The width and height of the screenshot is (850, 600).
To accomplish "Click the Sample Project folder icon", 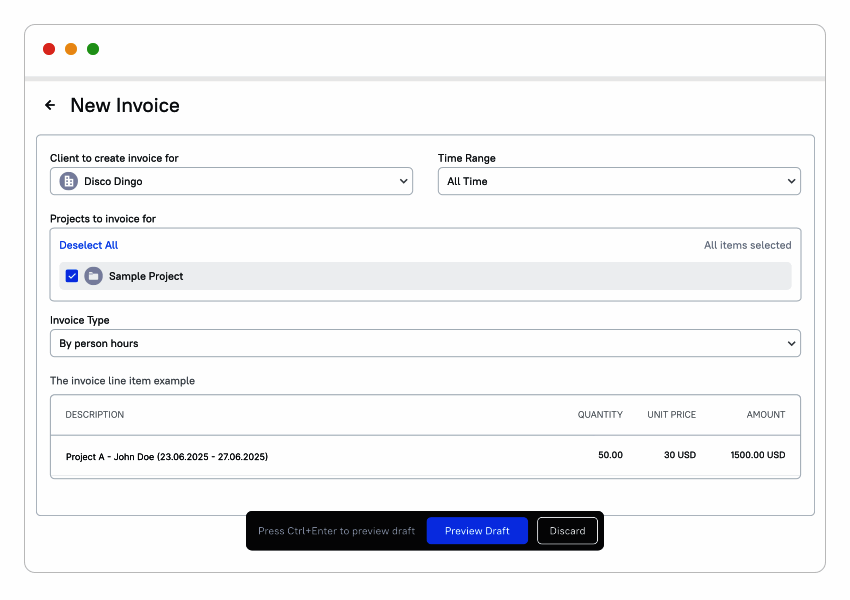I will 93,276.
